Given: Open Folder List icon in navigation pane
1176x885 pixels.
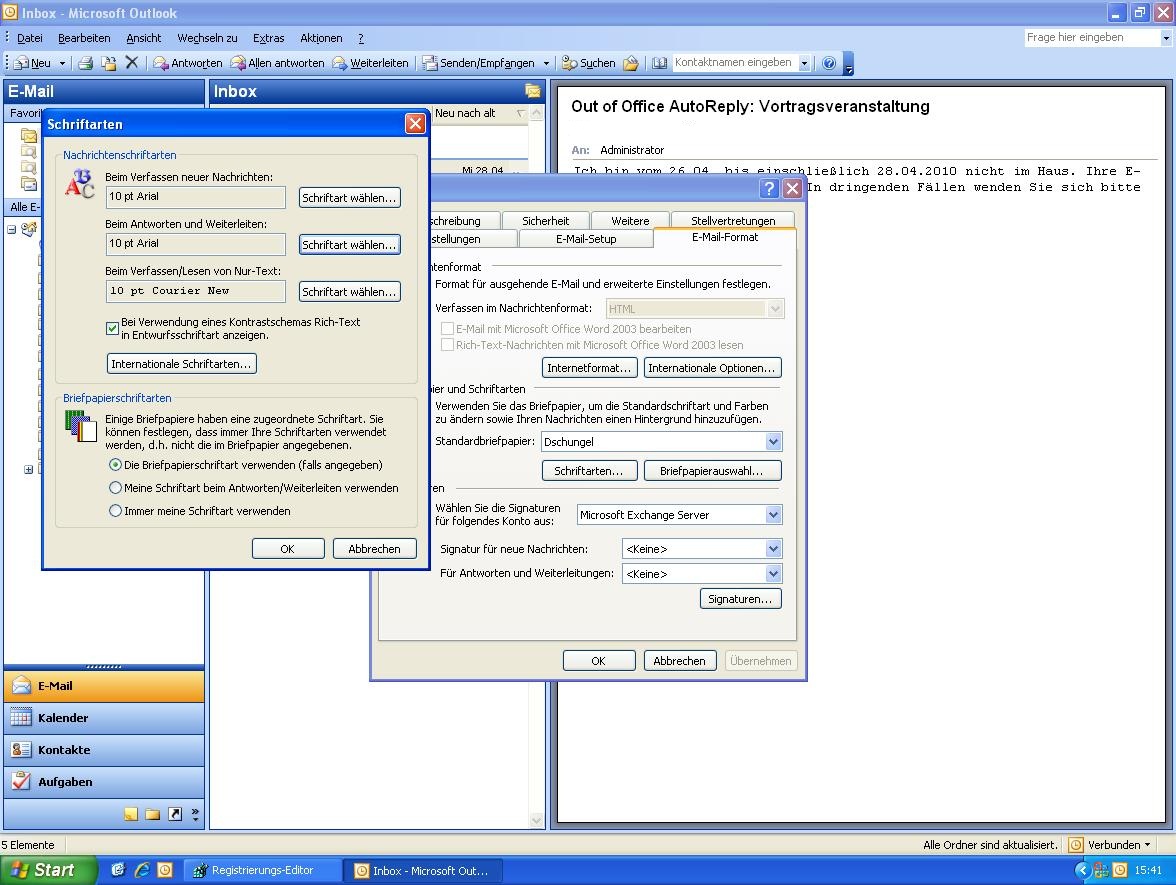Looking at the screenshot, I should [153, 814].
